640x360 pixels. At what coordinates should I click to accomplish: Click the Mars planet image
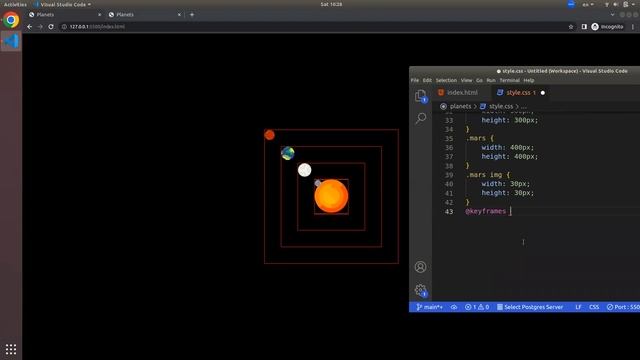pos(269,135)
